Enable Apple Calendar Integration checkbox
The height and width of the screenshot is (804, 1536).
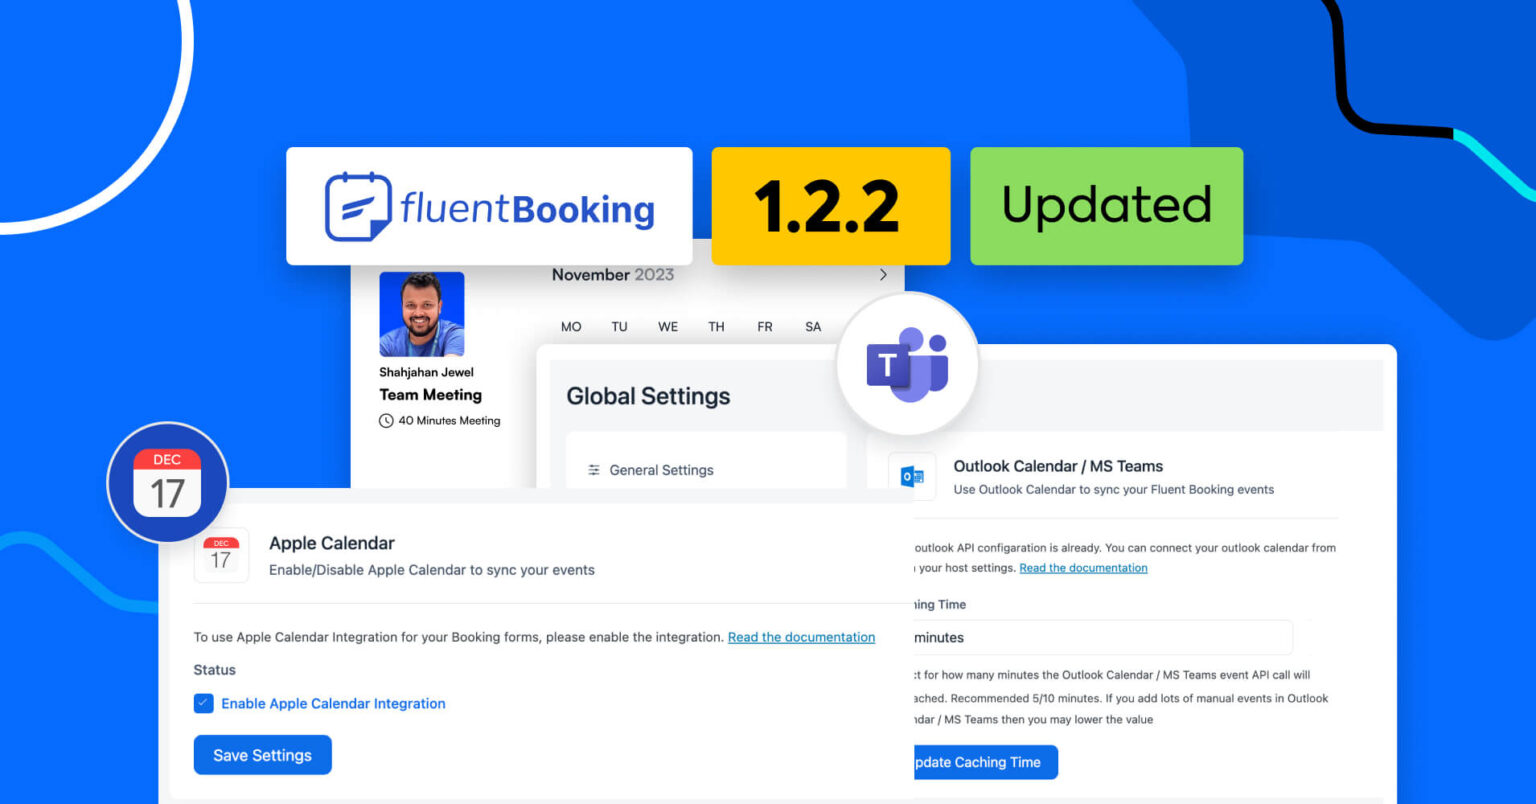204,703
